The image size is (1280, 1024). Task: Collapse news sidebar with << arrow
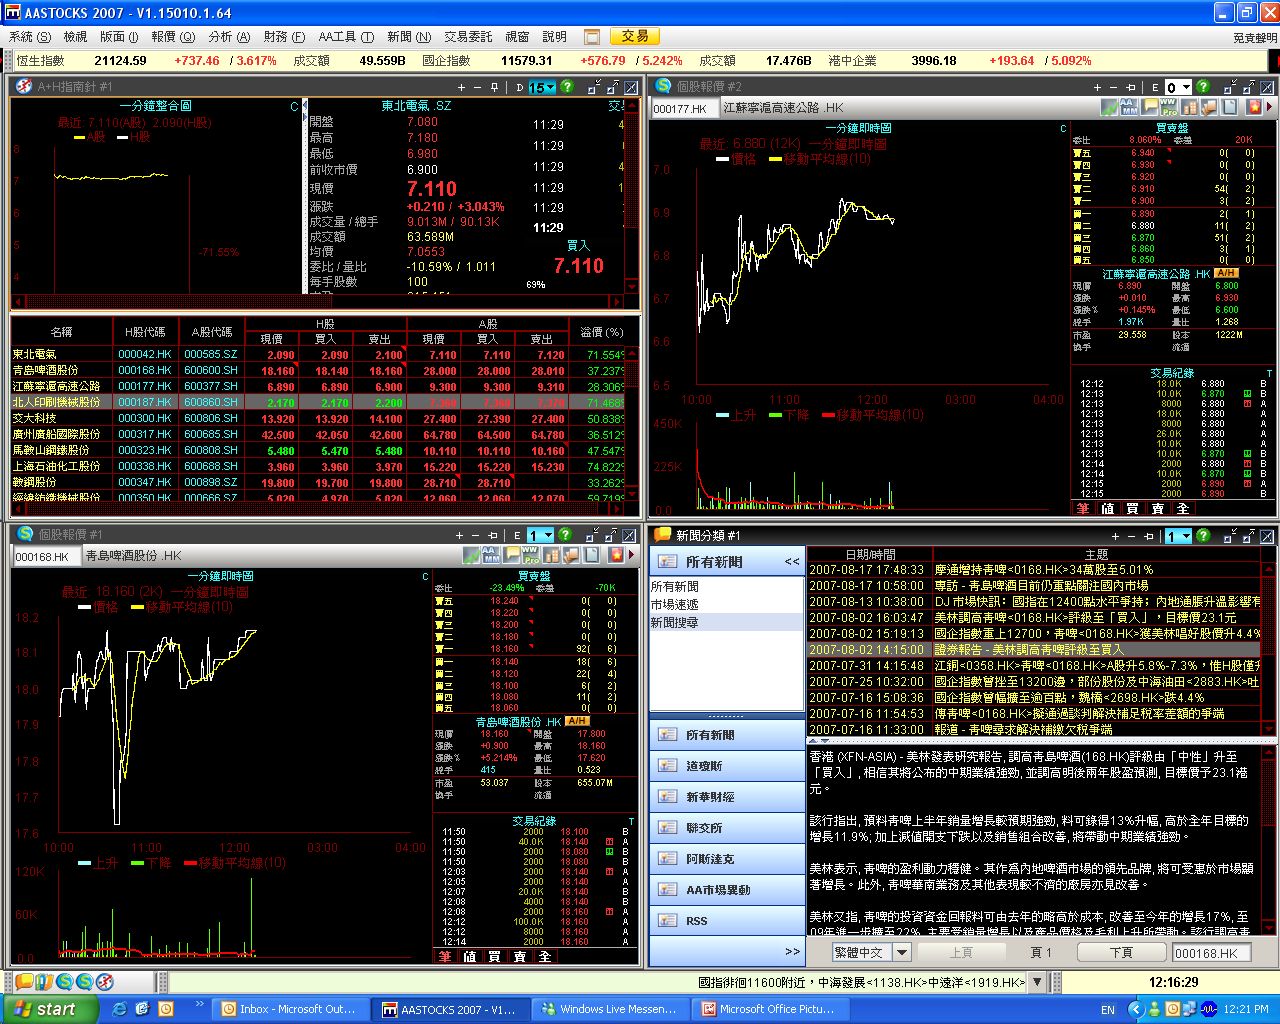(791, 562)
